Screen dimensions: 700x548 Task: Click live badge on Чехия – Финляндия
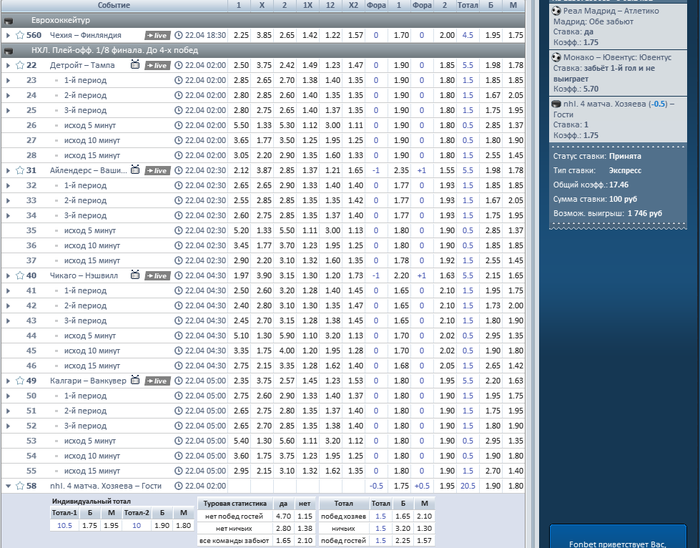click(x=158, y=36)
